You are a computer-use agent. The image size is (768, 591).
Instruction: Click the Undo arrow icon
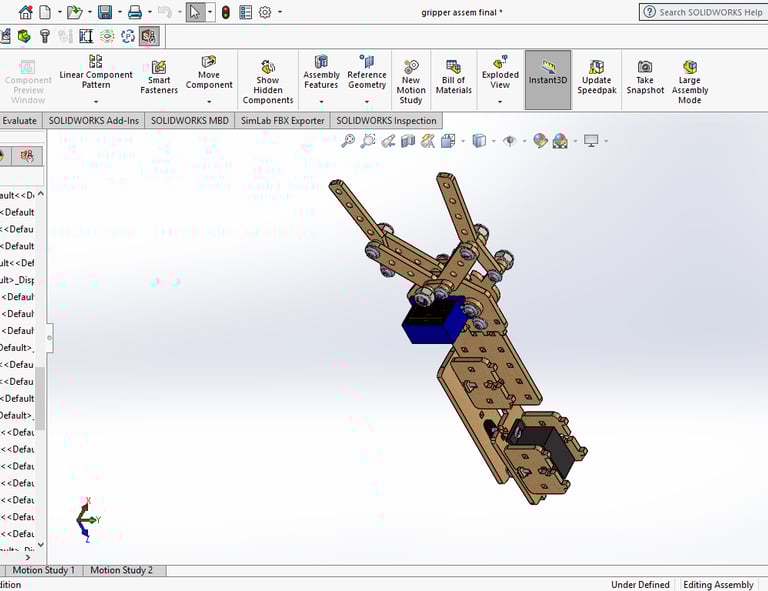pos(165,12)
